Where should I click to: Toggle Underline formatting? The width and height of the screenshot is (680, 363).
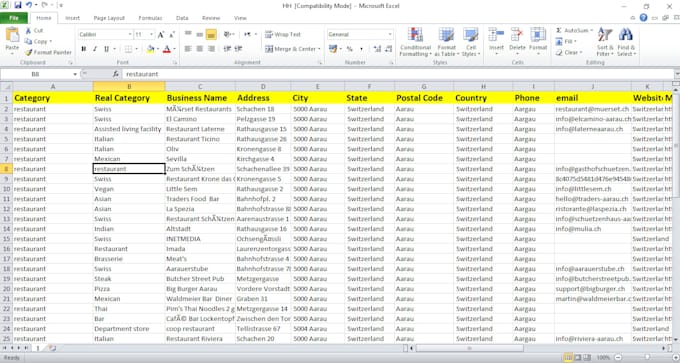point(106,49)
